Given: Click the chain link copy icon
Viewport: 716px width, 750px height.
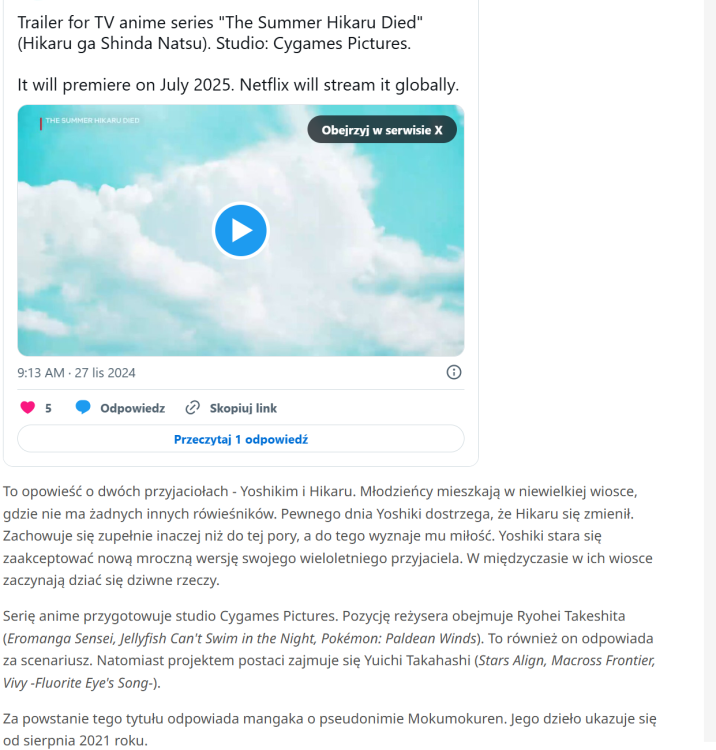Looking at the screenshot, I should [x=192, y=408].
